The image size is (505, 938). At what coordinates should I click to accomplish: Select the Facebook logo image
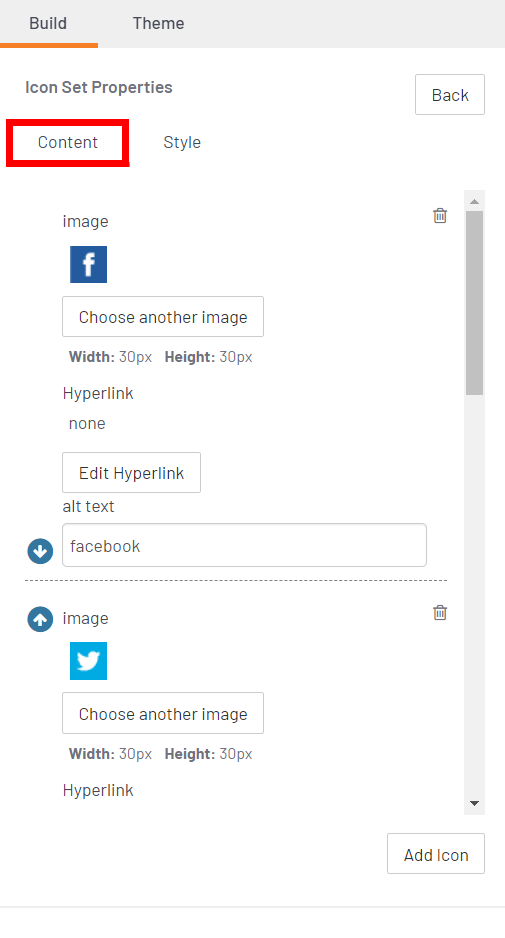[89, 264]
